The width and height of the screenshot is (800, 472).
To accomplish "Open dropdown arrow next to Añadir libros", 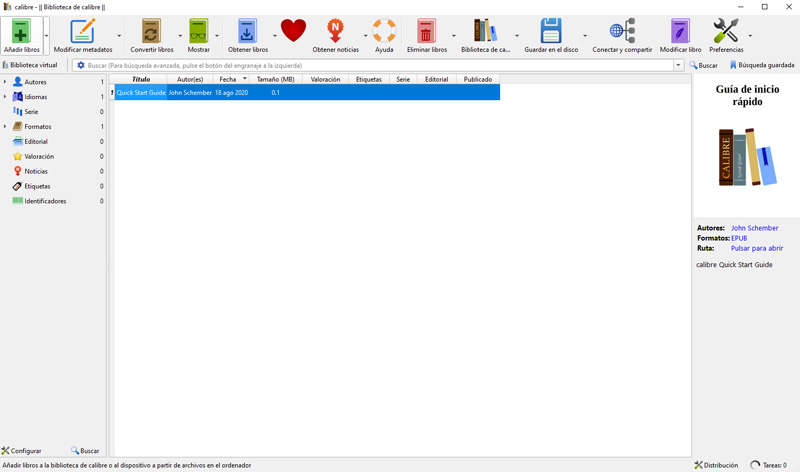I will tap(46, 36).
